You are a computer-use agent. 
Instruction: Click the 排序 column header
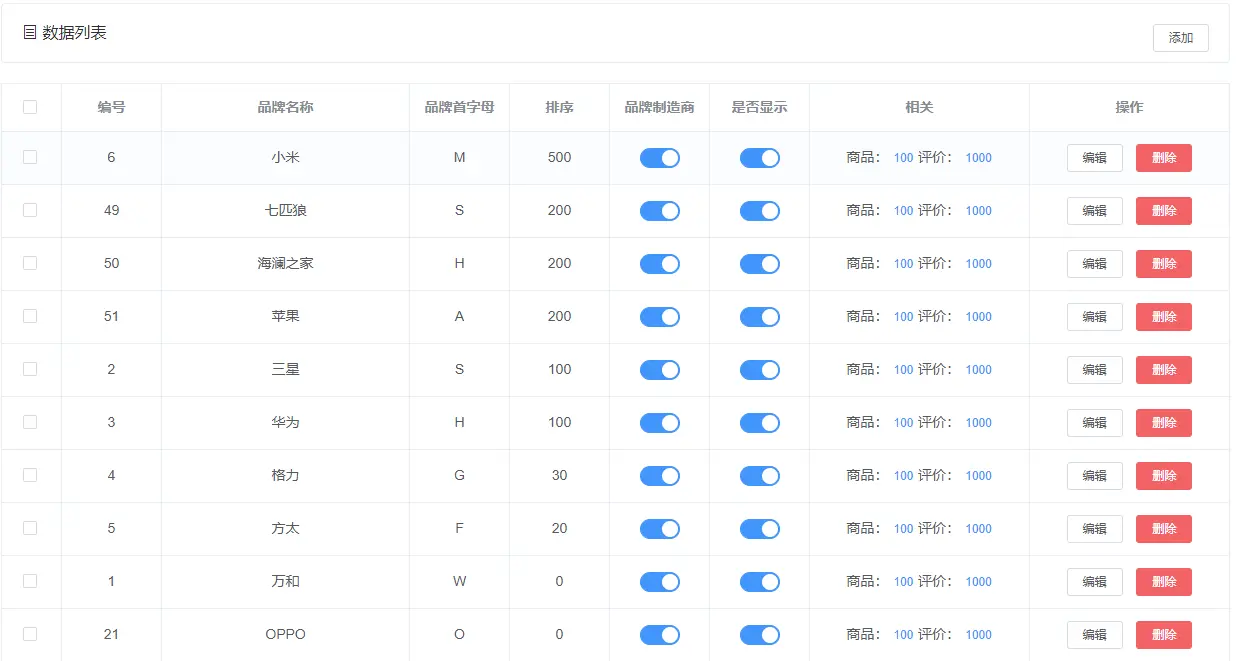pos(559,107)
